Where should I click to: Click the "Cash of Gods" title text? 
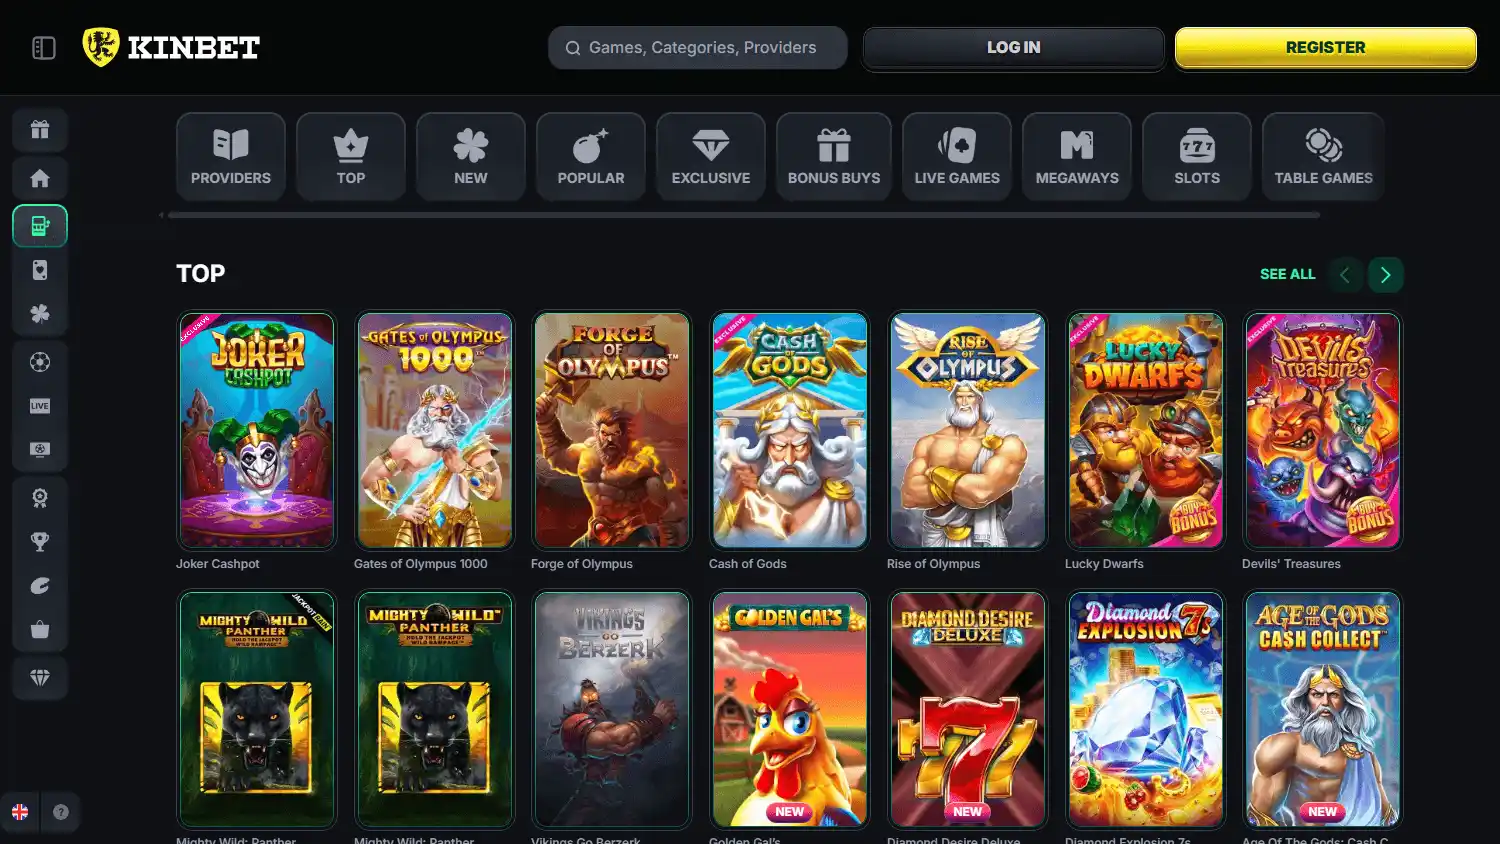(x=748, y=564)
